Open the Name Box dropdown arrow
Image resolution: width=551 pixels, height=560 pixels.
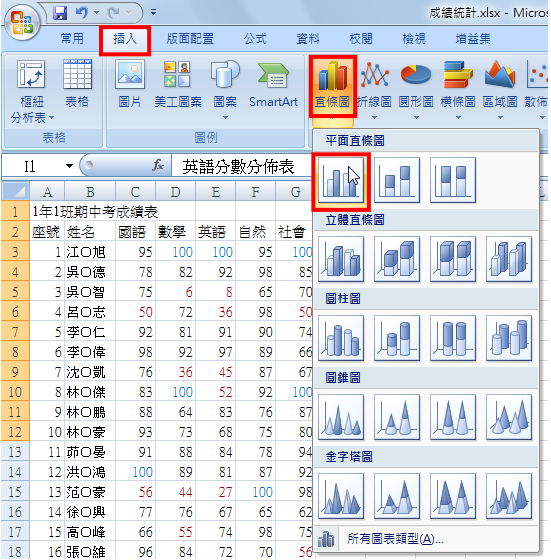click(69, 166)
